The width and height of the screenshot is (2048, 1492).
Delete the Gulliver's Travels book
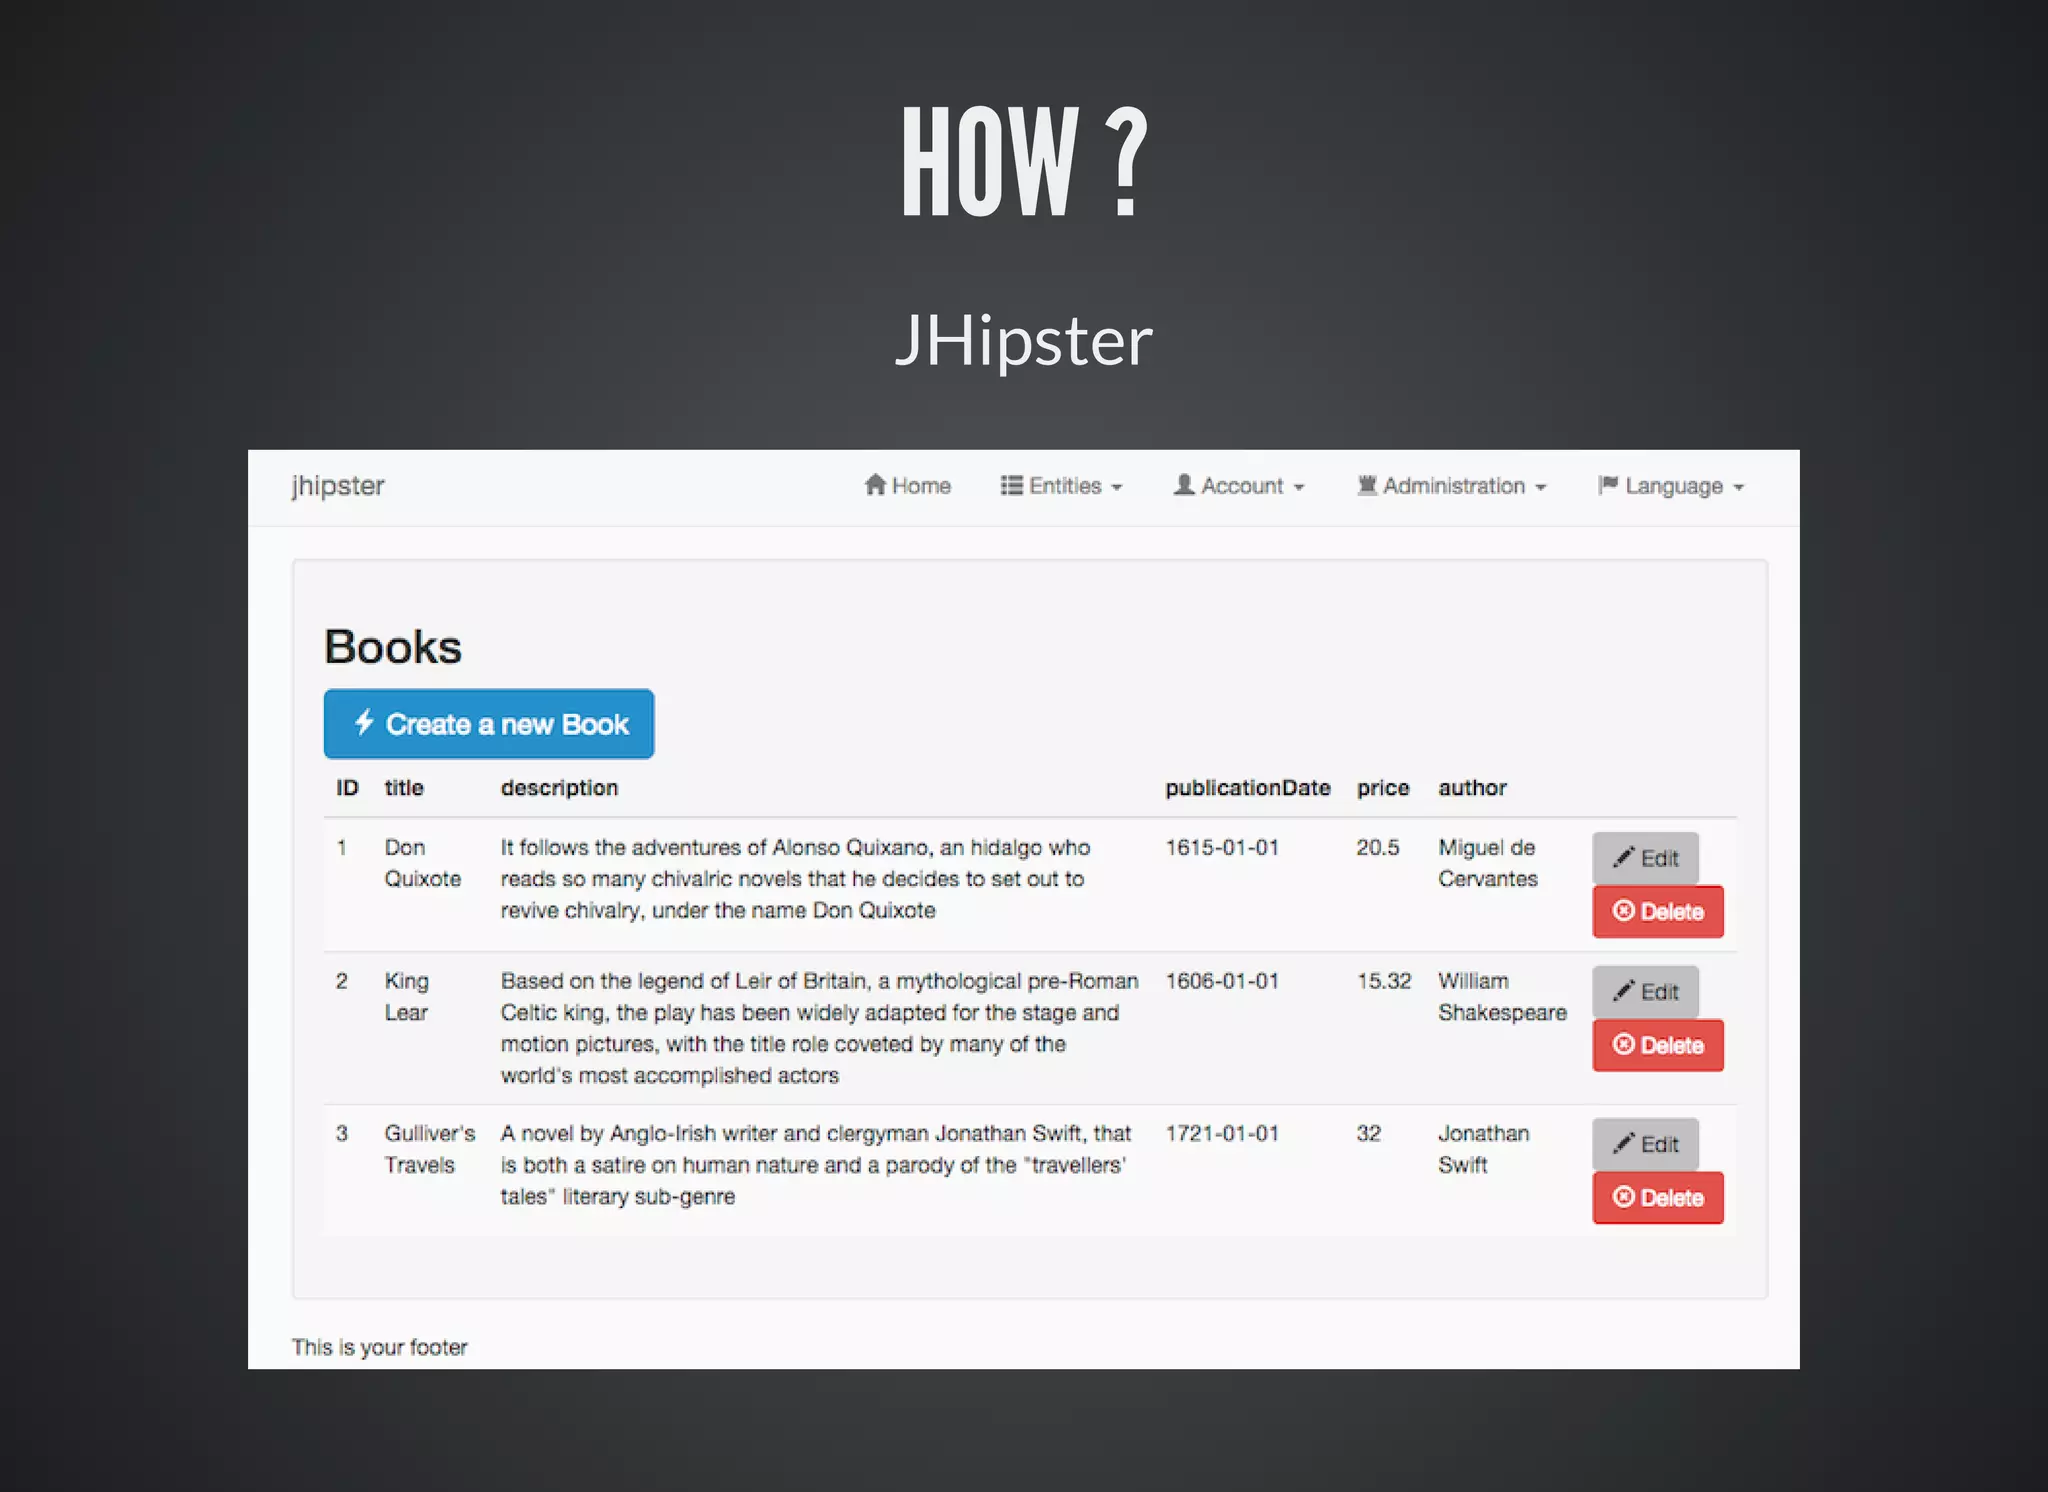1658,1197
